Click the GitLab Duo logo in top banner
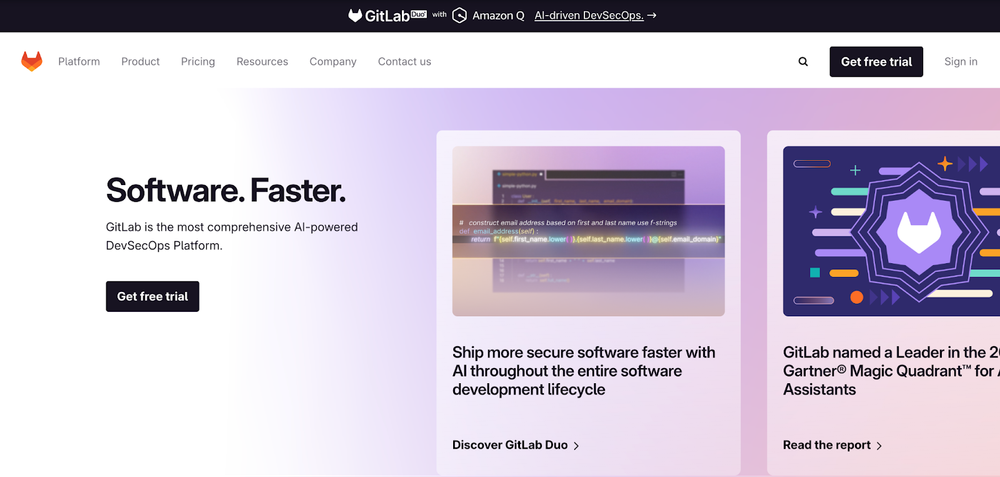Viewport: 1000px width, 477px height. pyautogui.click(x=386, y=15)
